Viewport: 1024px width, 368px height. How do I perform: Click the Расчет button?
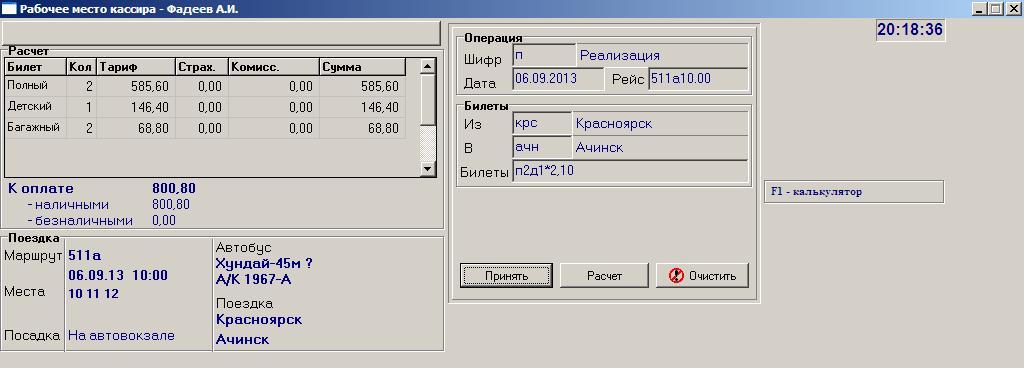[x=604, y=275]
